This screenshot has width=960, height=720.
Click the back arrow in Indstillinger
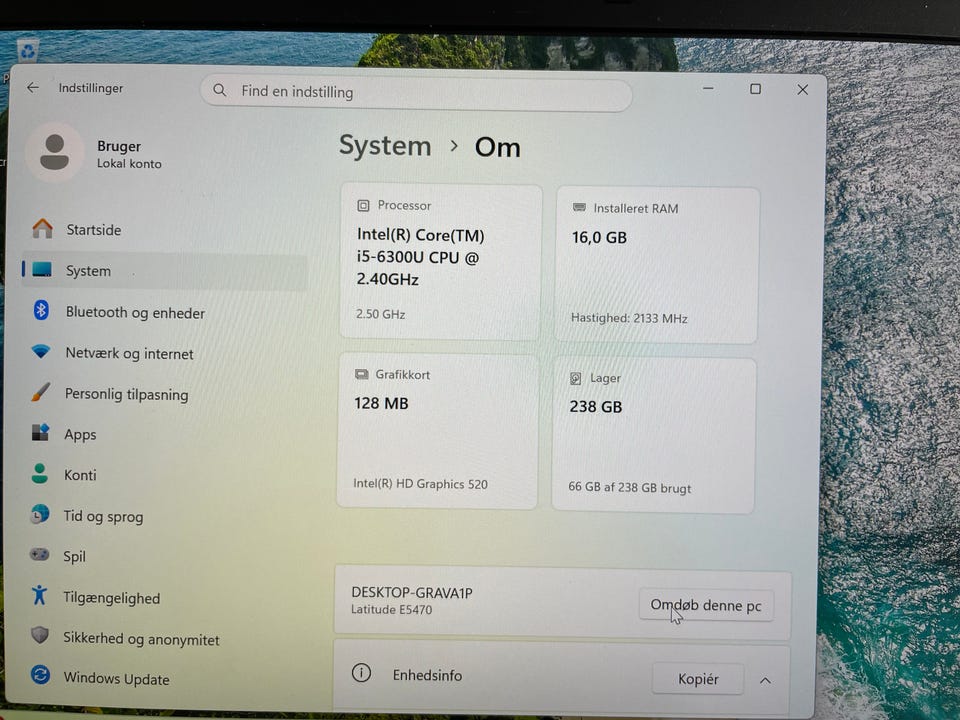click(x=32, y=88)
